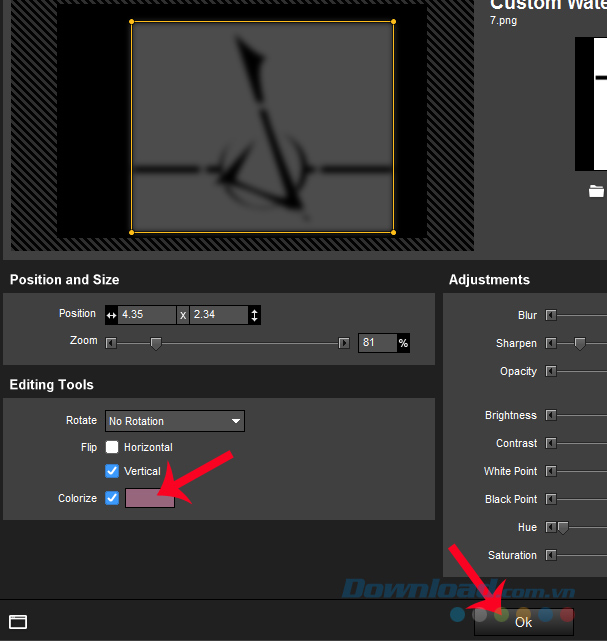The width and height of the screenshot is (607, 641).
Task: Click the Hue slider decrease arrow
Action: tap(551, 527)
